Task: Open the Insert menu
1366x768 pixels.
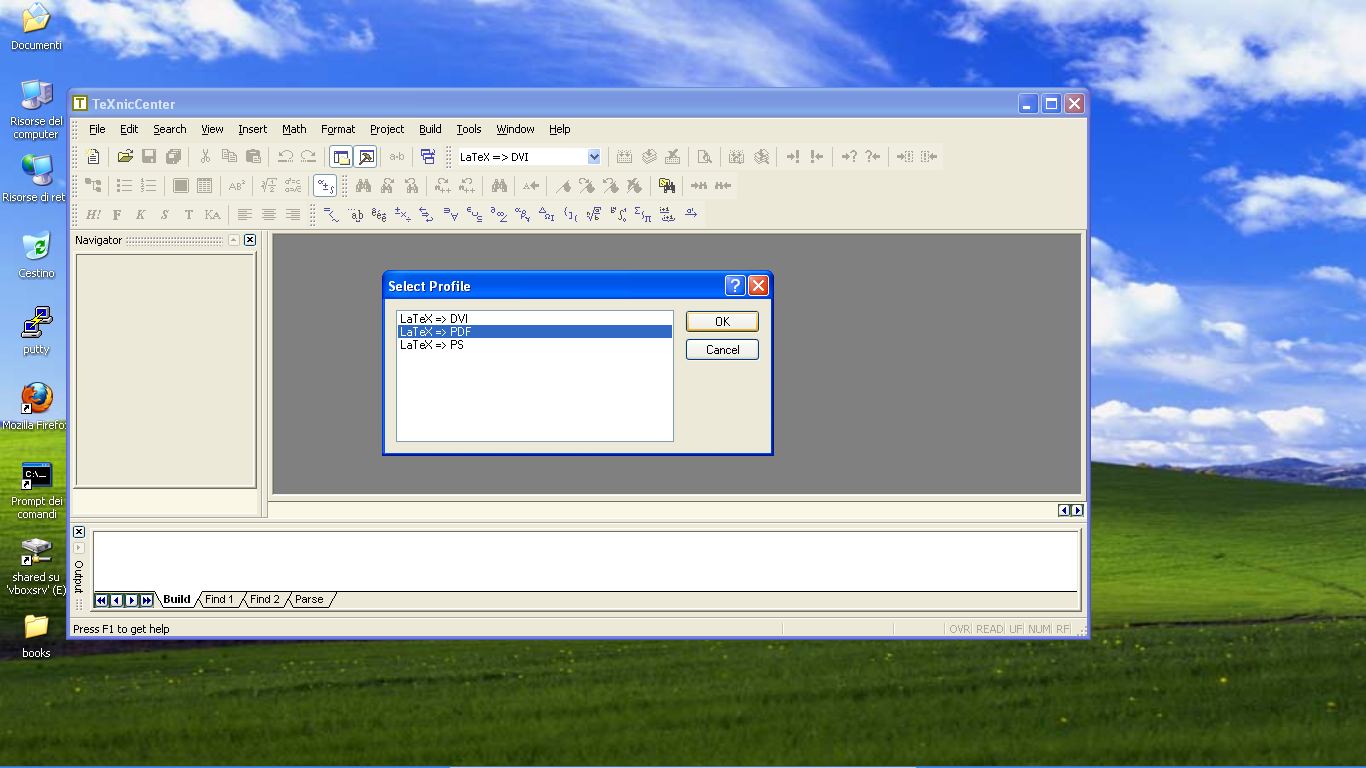Action: (x=253, y=129)
